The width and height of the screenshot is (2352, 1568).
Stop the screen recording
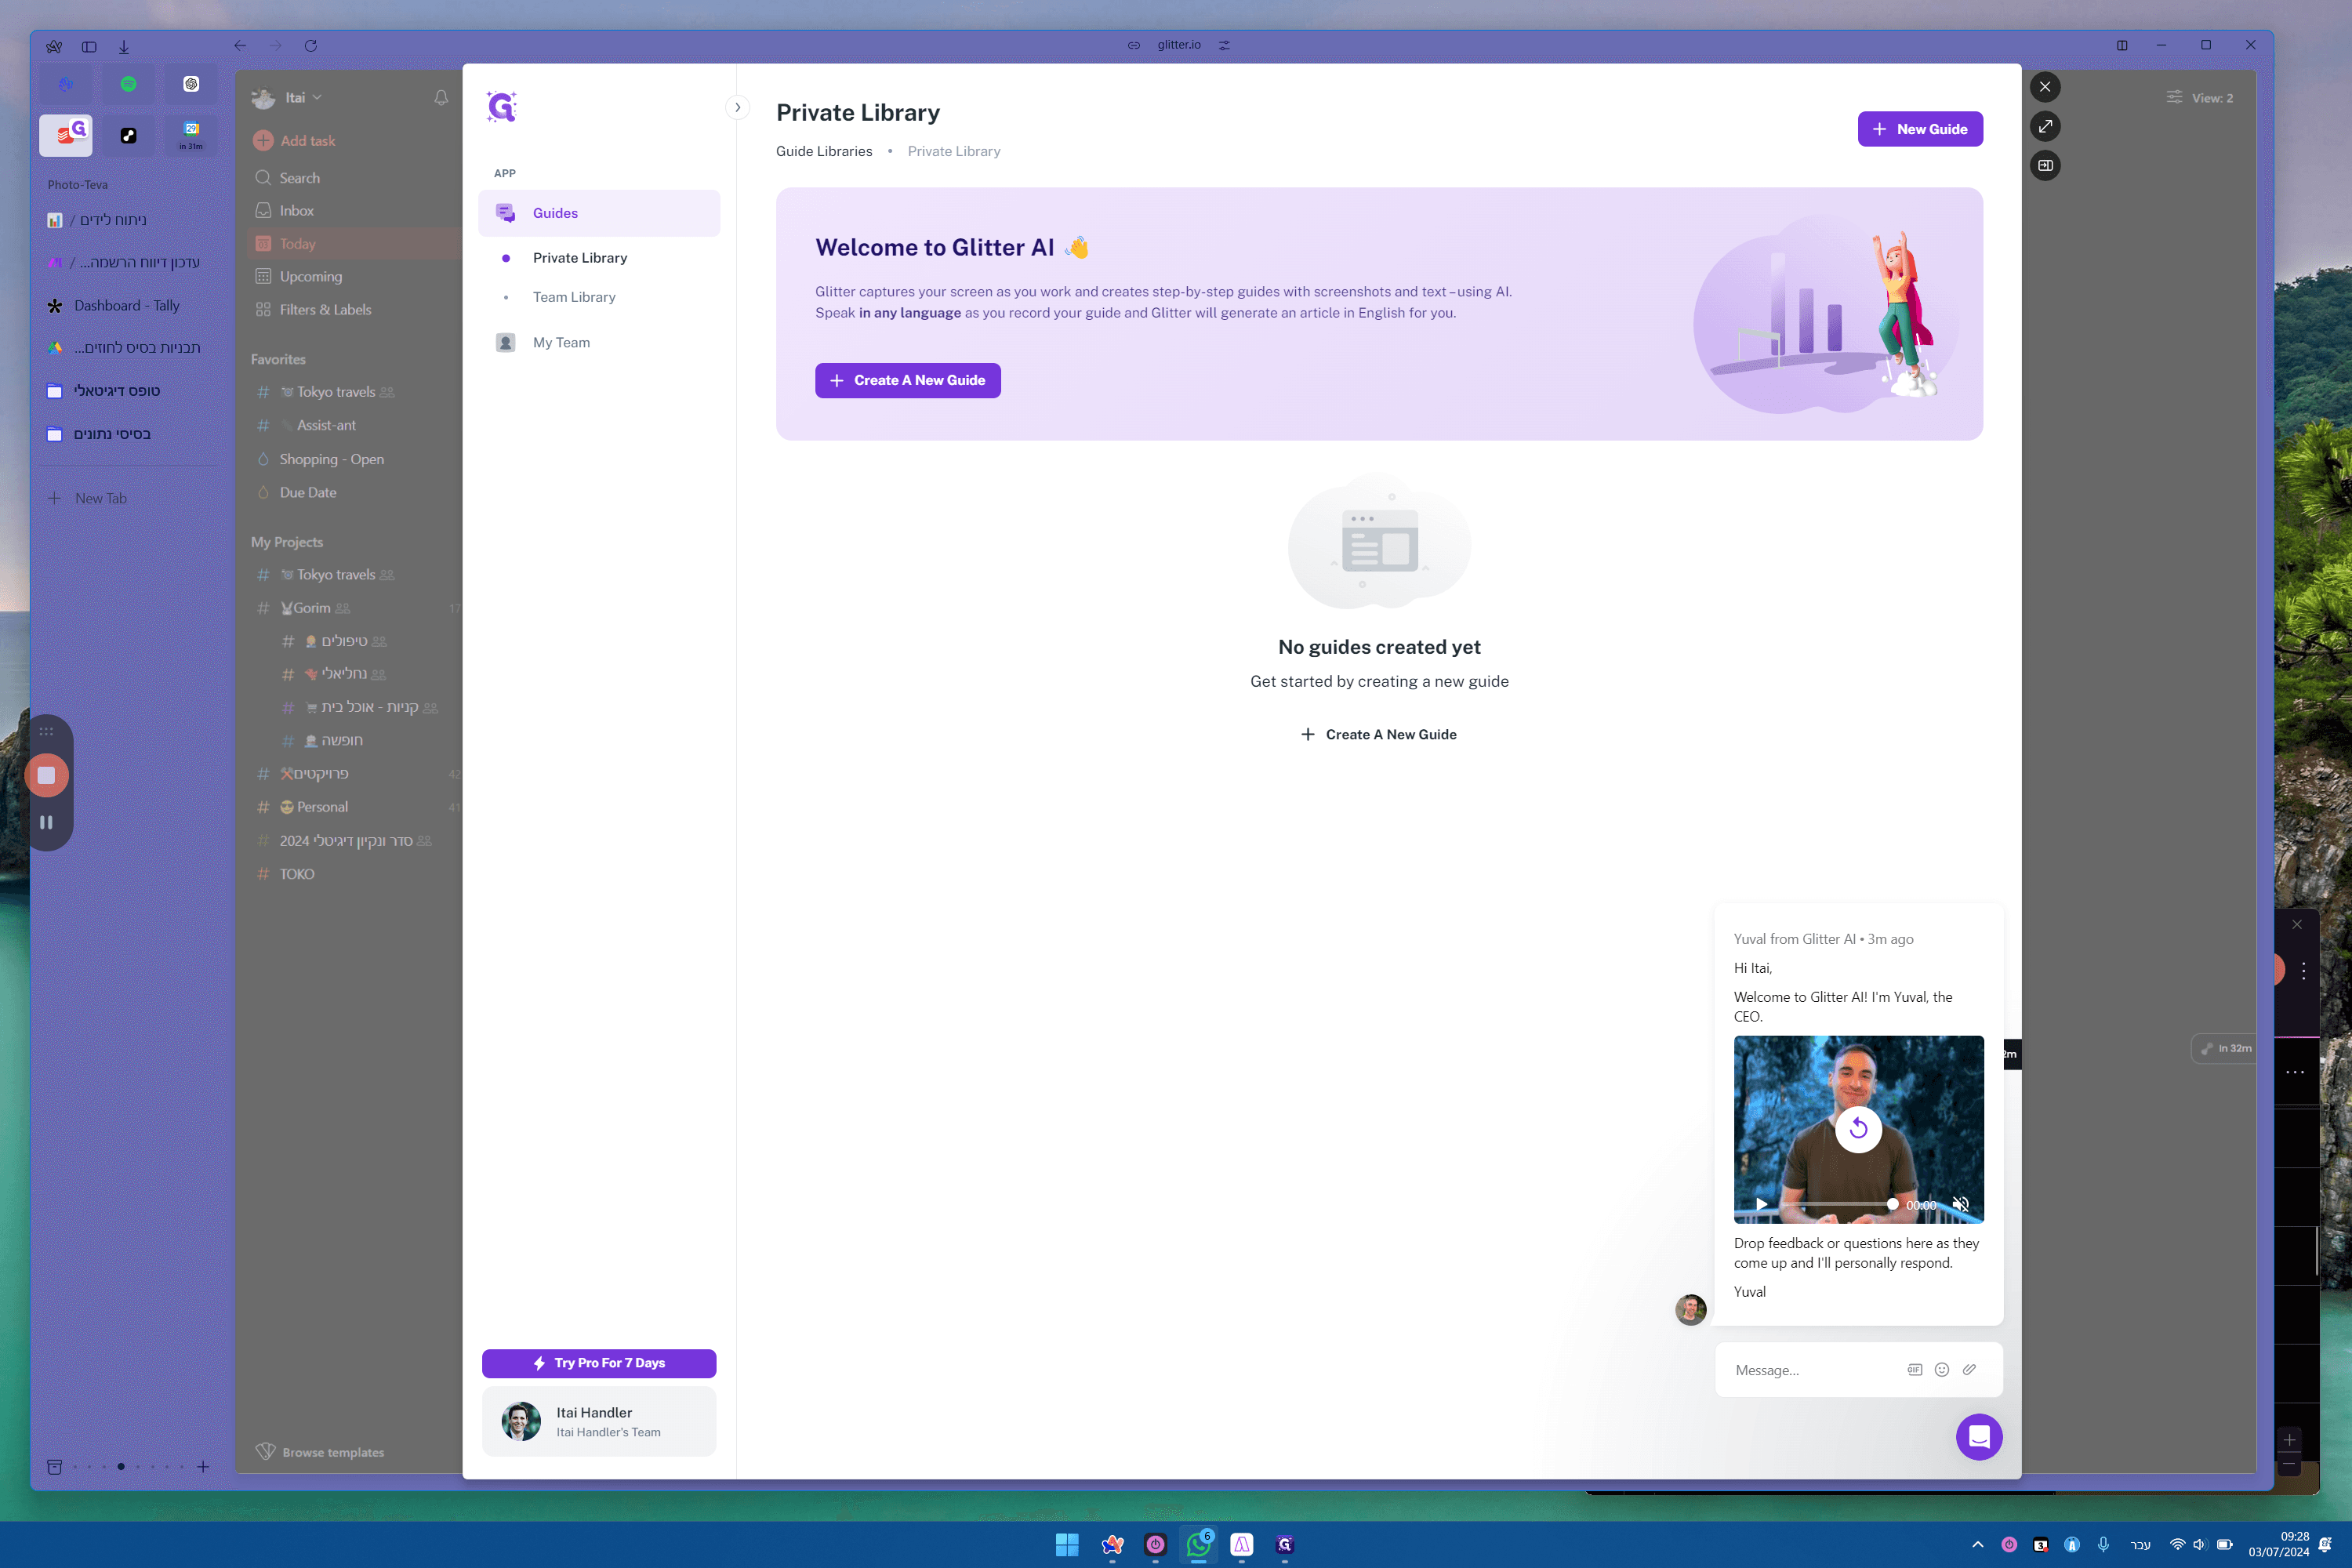(x=46, y=775)
